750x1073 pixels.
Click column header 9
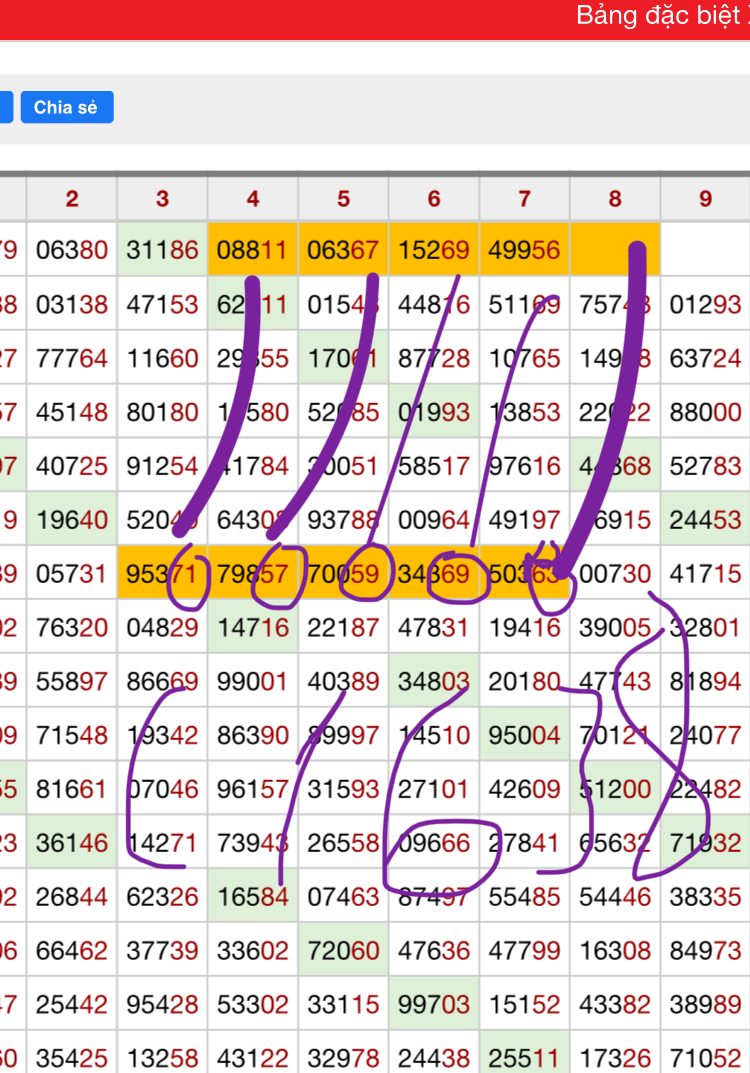705,199
